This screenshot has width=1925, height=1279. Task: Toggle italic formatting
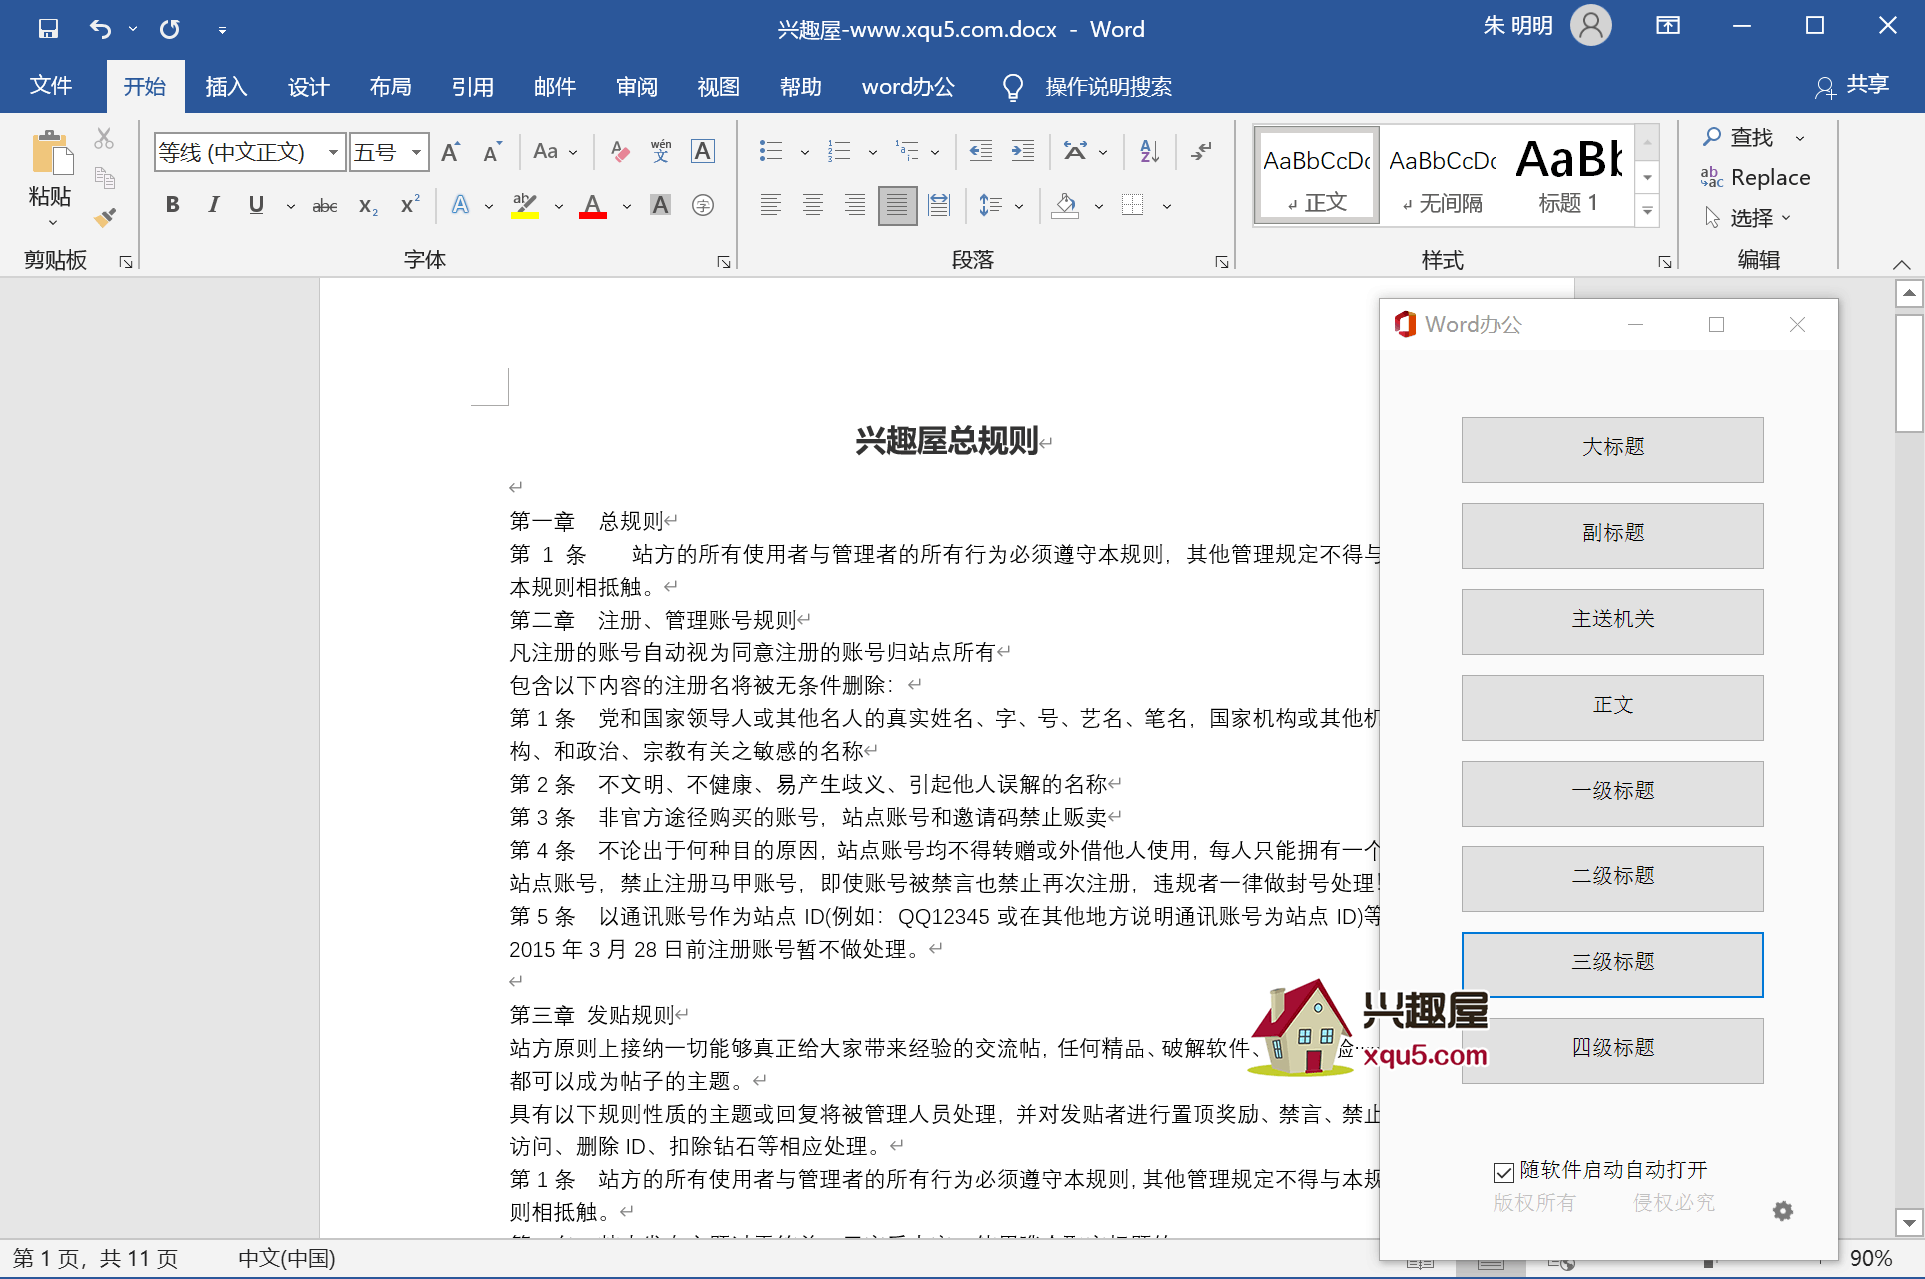(x=214, y=206)
